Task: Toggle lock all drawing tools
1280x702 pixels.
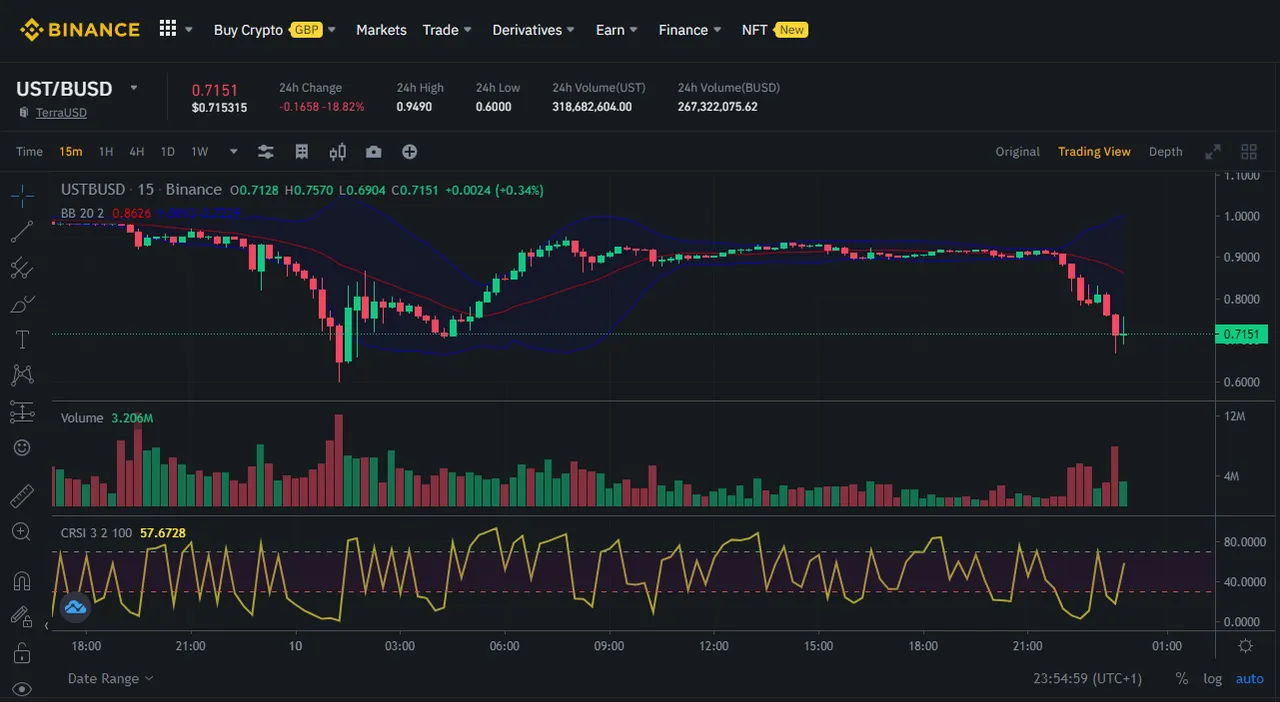Action: pyautogui.click(x=22, y=653)
